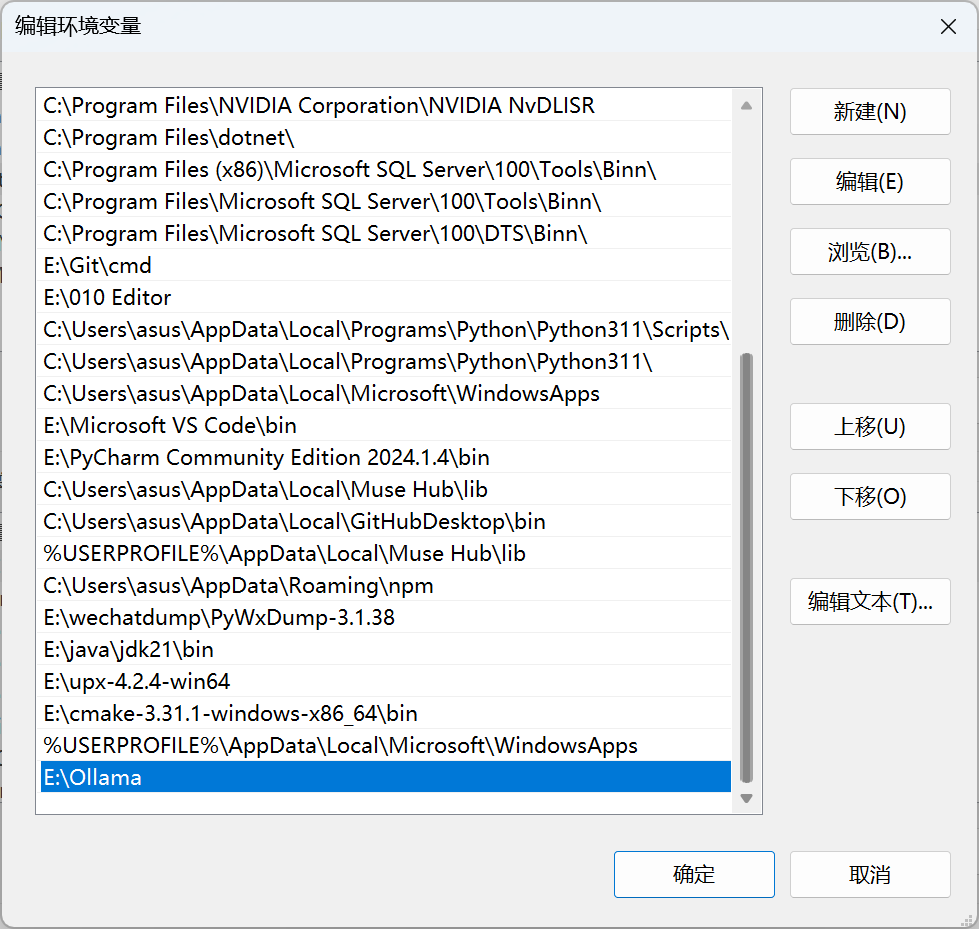Confirm changes with 确定 button

pos(694,874)
